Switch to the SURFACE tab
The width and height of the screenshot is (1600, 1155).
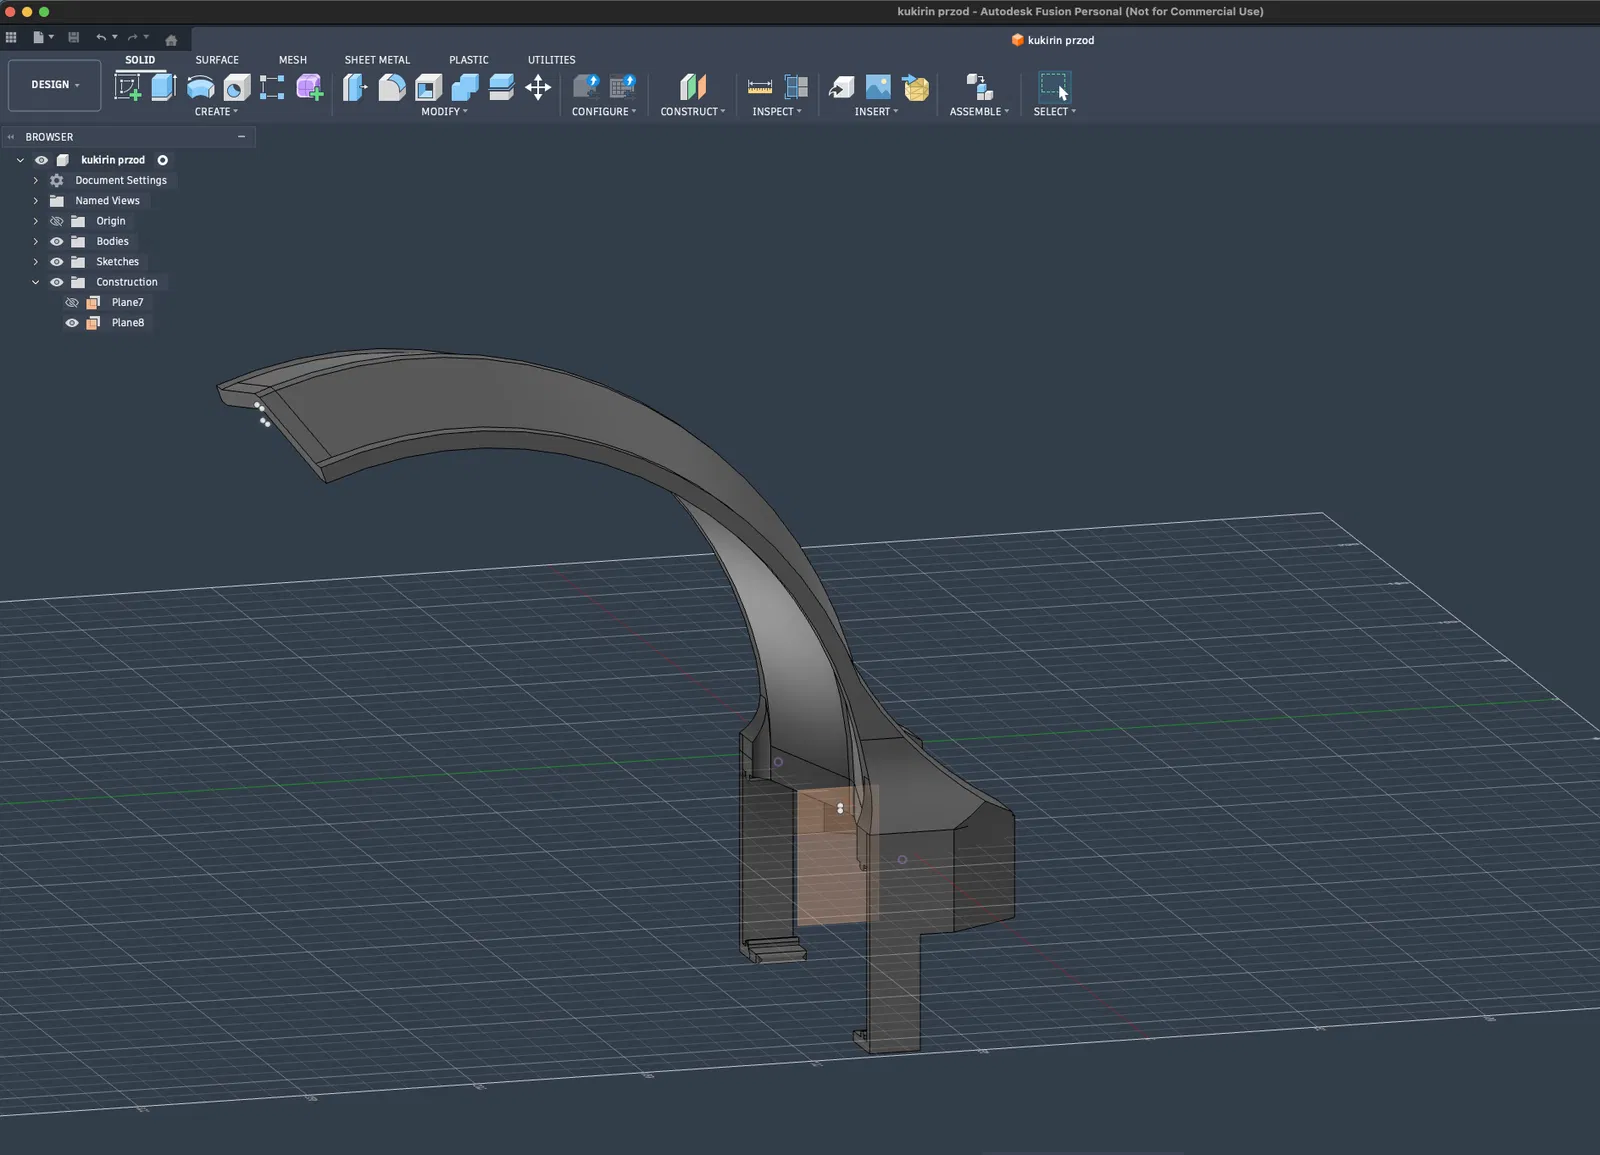click(x=217, y=60)
